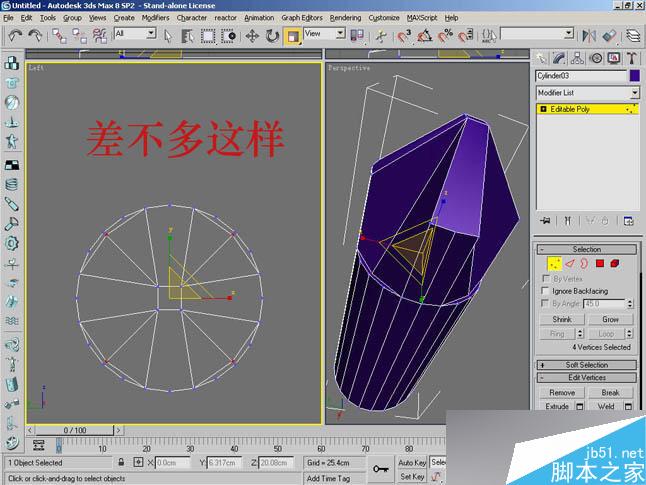Click the Add Time Tag button
Screen dimensions: 646x485
[328, 478]
